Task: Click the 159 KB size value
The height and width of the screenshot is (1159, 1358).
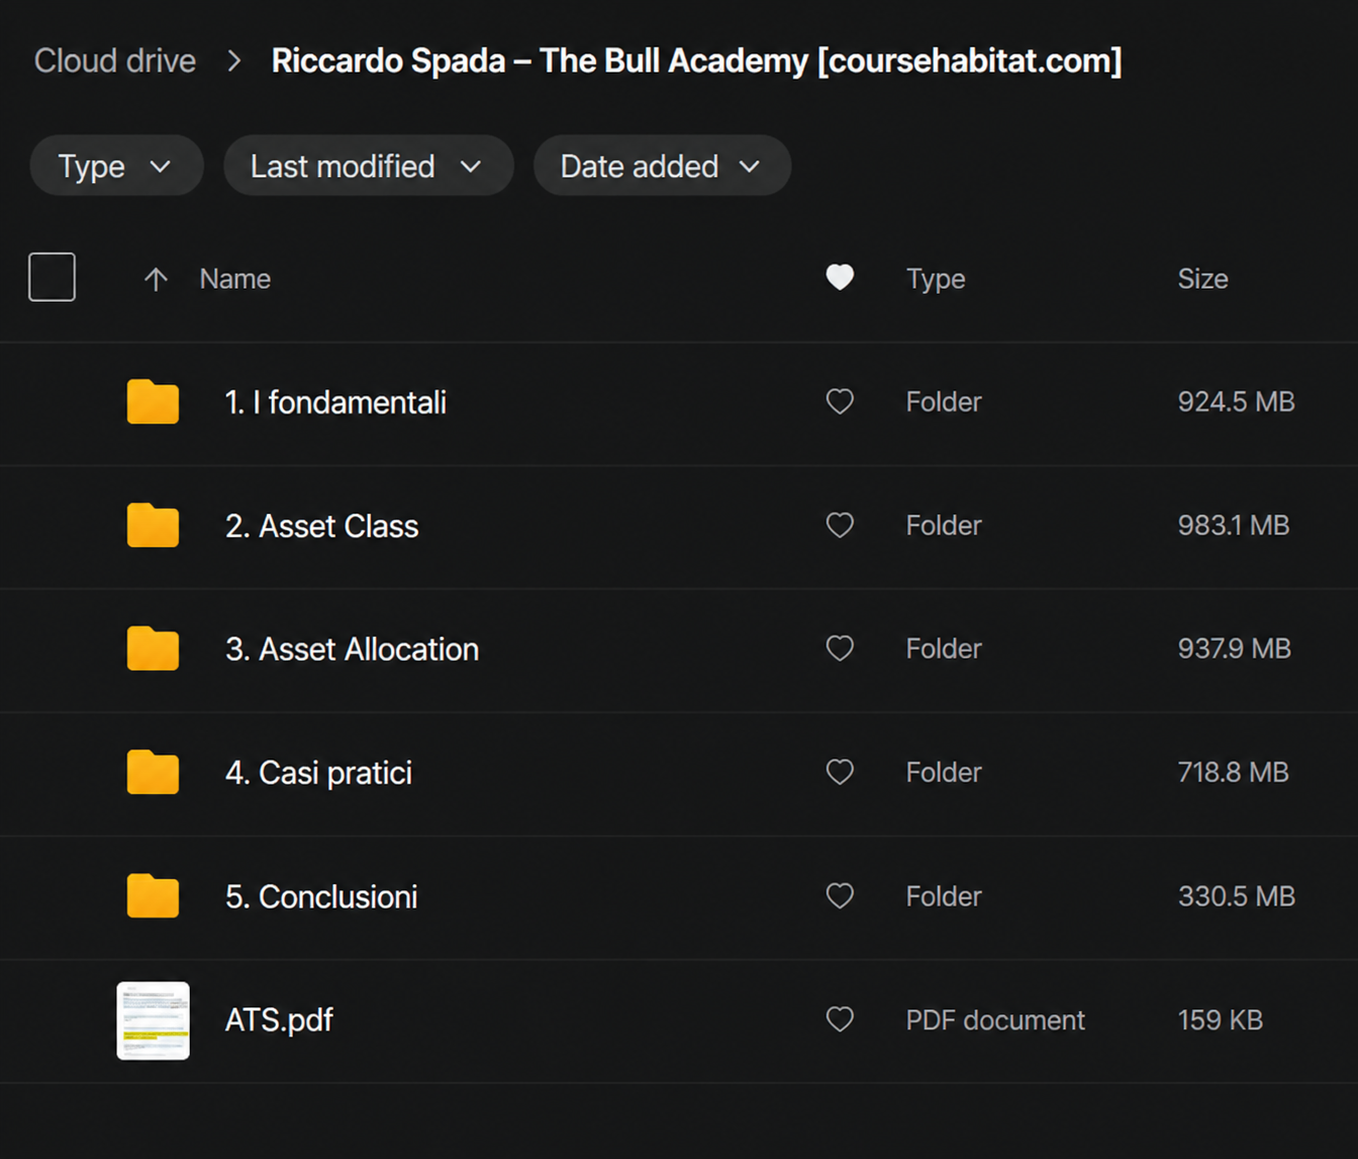Action: click(1220, 1020)
